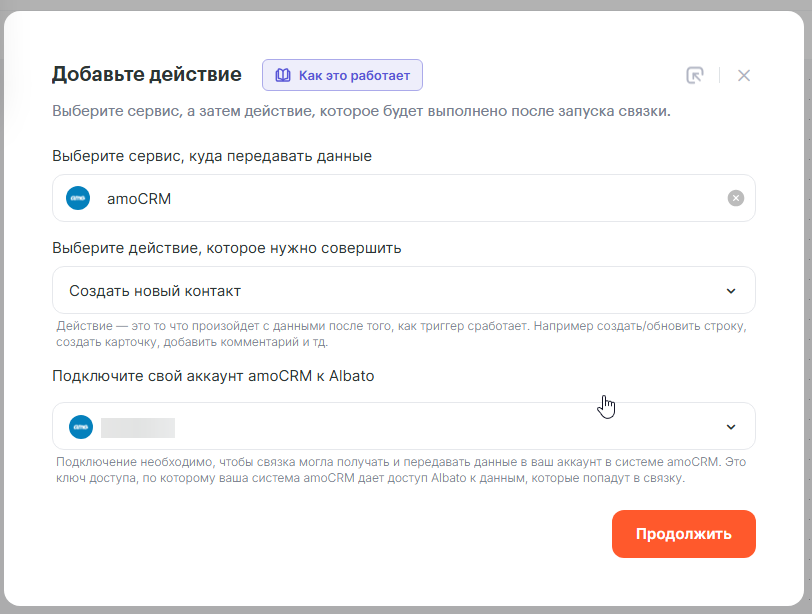812x614 pixels.
Task: Click the "Добавьте действие" heading
Action: [x=146, y=74]
